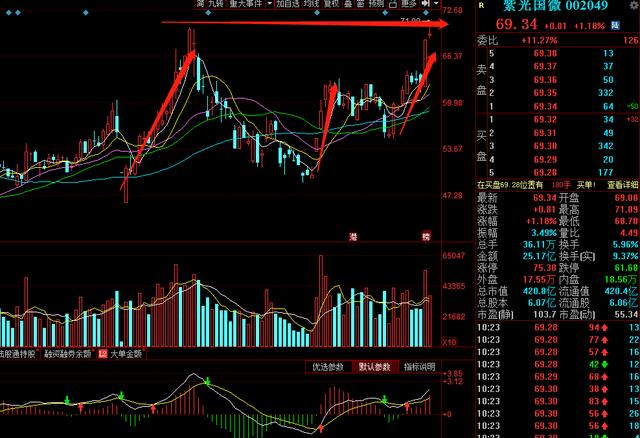Viewport: 640px width, 438px height.
Task: Click the 最高 71.09 value
Action: click(626, 210)
